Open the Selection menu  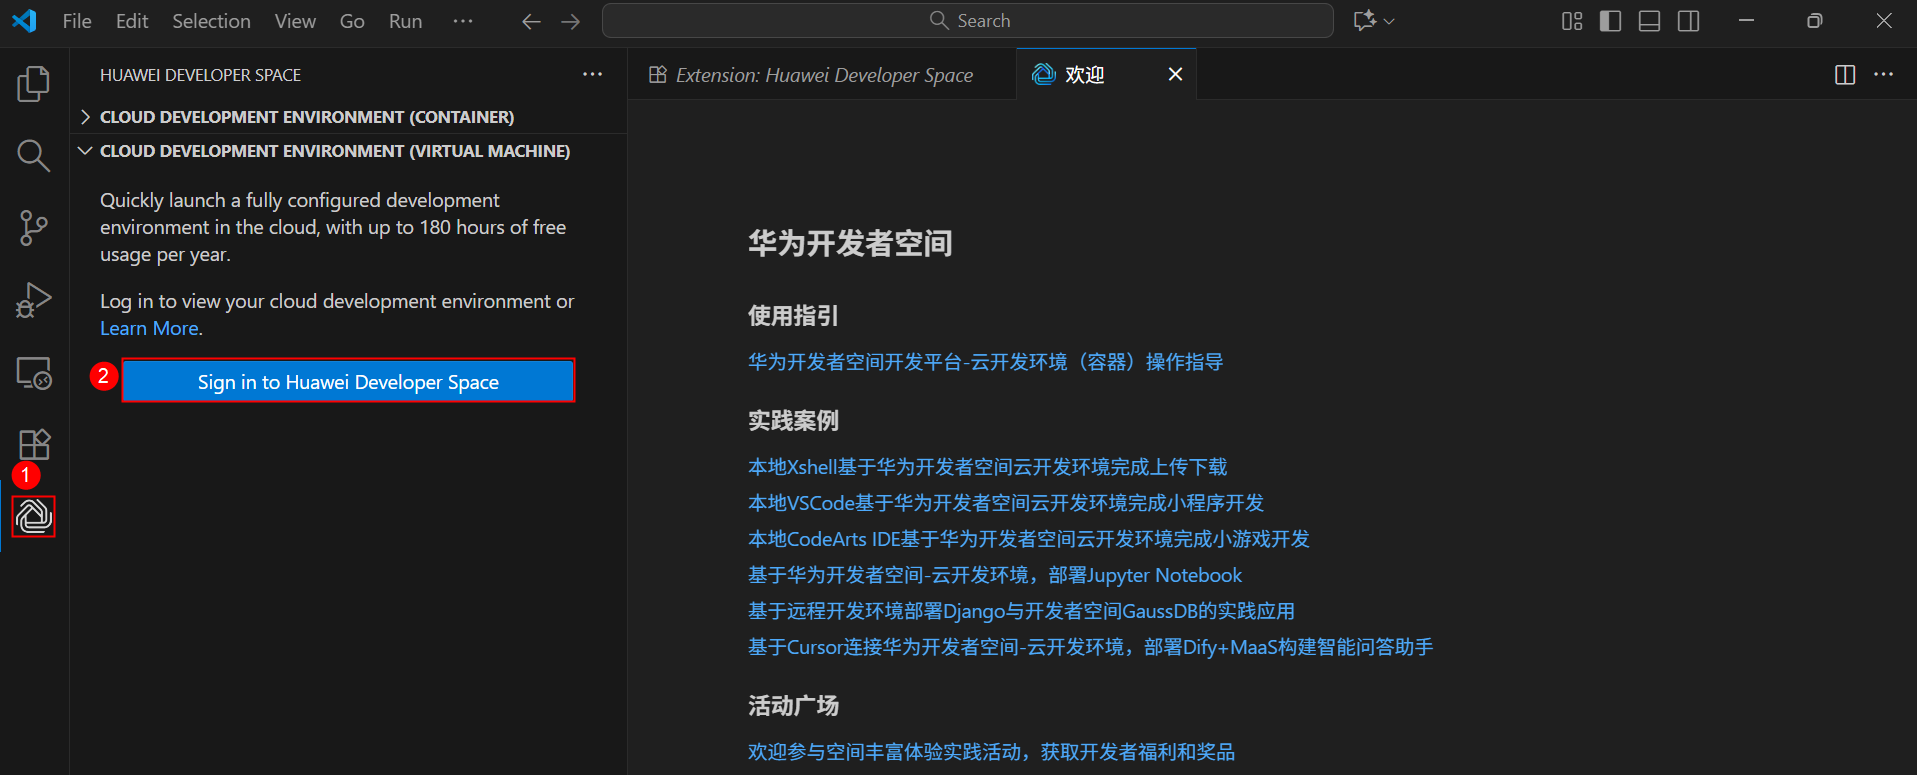[211, 21]
